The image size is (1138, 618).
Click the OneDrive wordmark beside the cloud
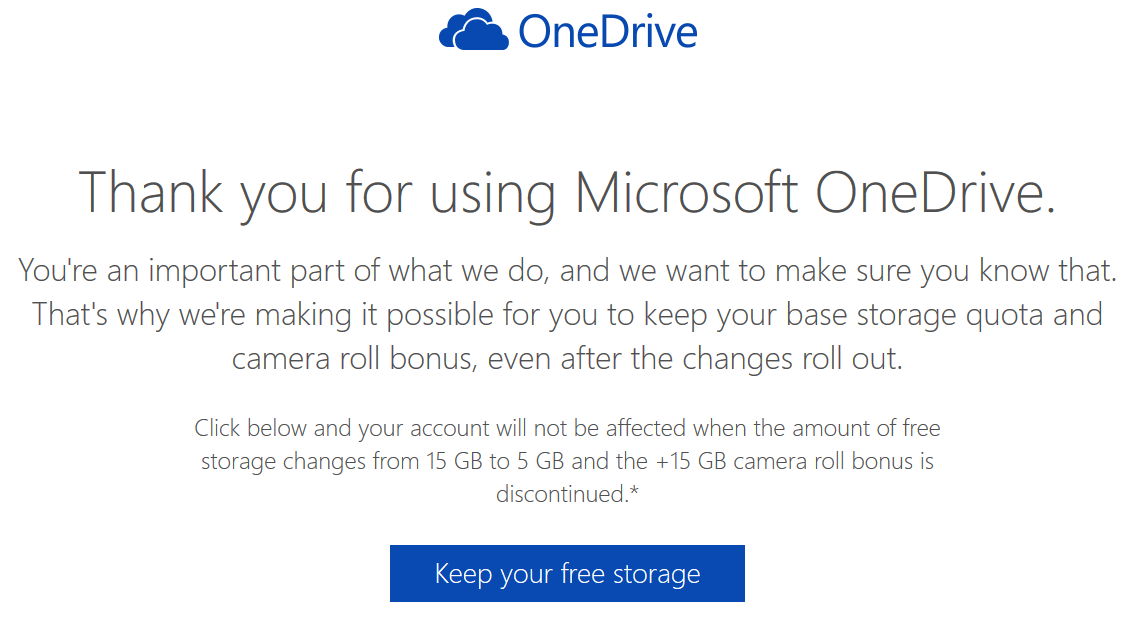(608, 32)
